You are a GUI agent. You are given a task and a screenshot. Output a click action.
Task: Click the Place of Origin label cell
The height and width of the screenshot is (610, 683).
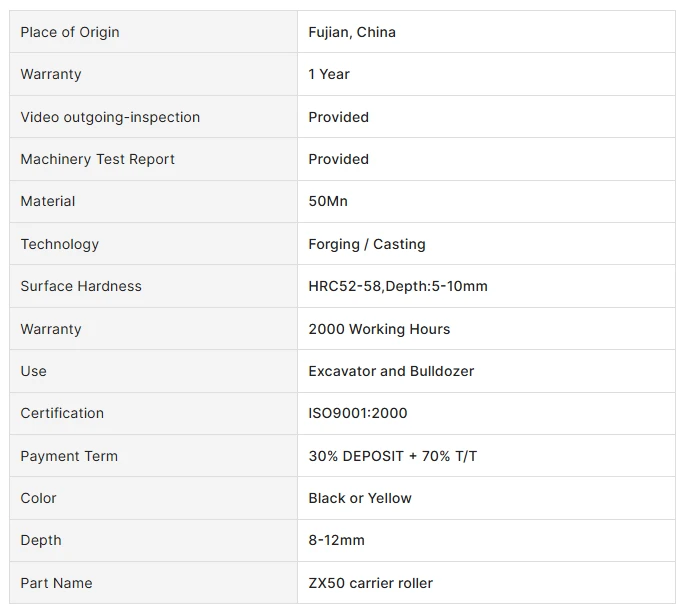(x=153, y=32)
